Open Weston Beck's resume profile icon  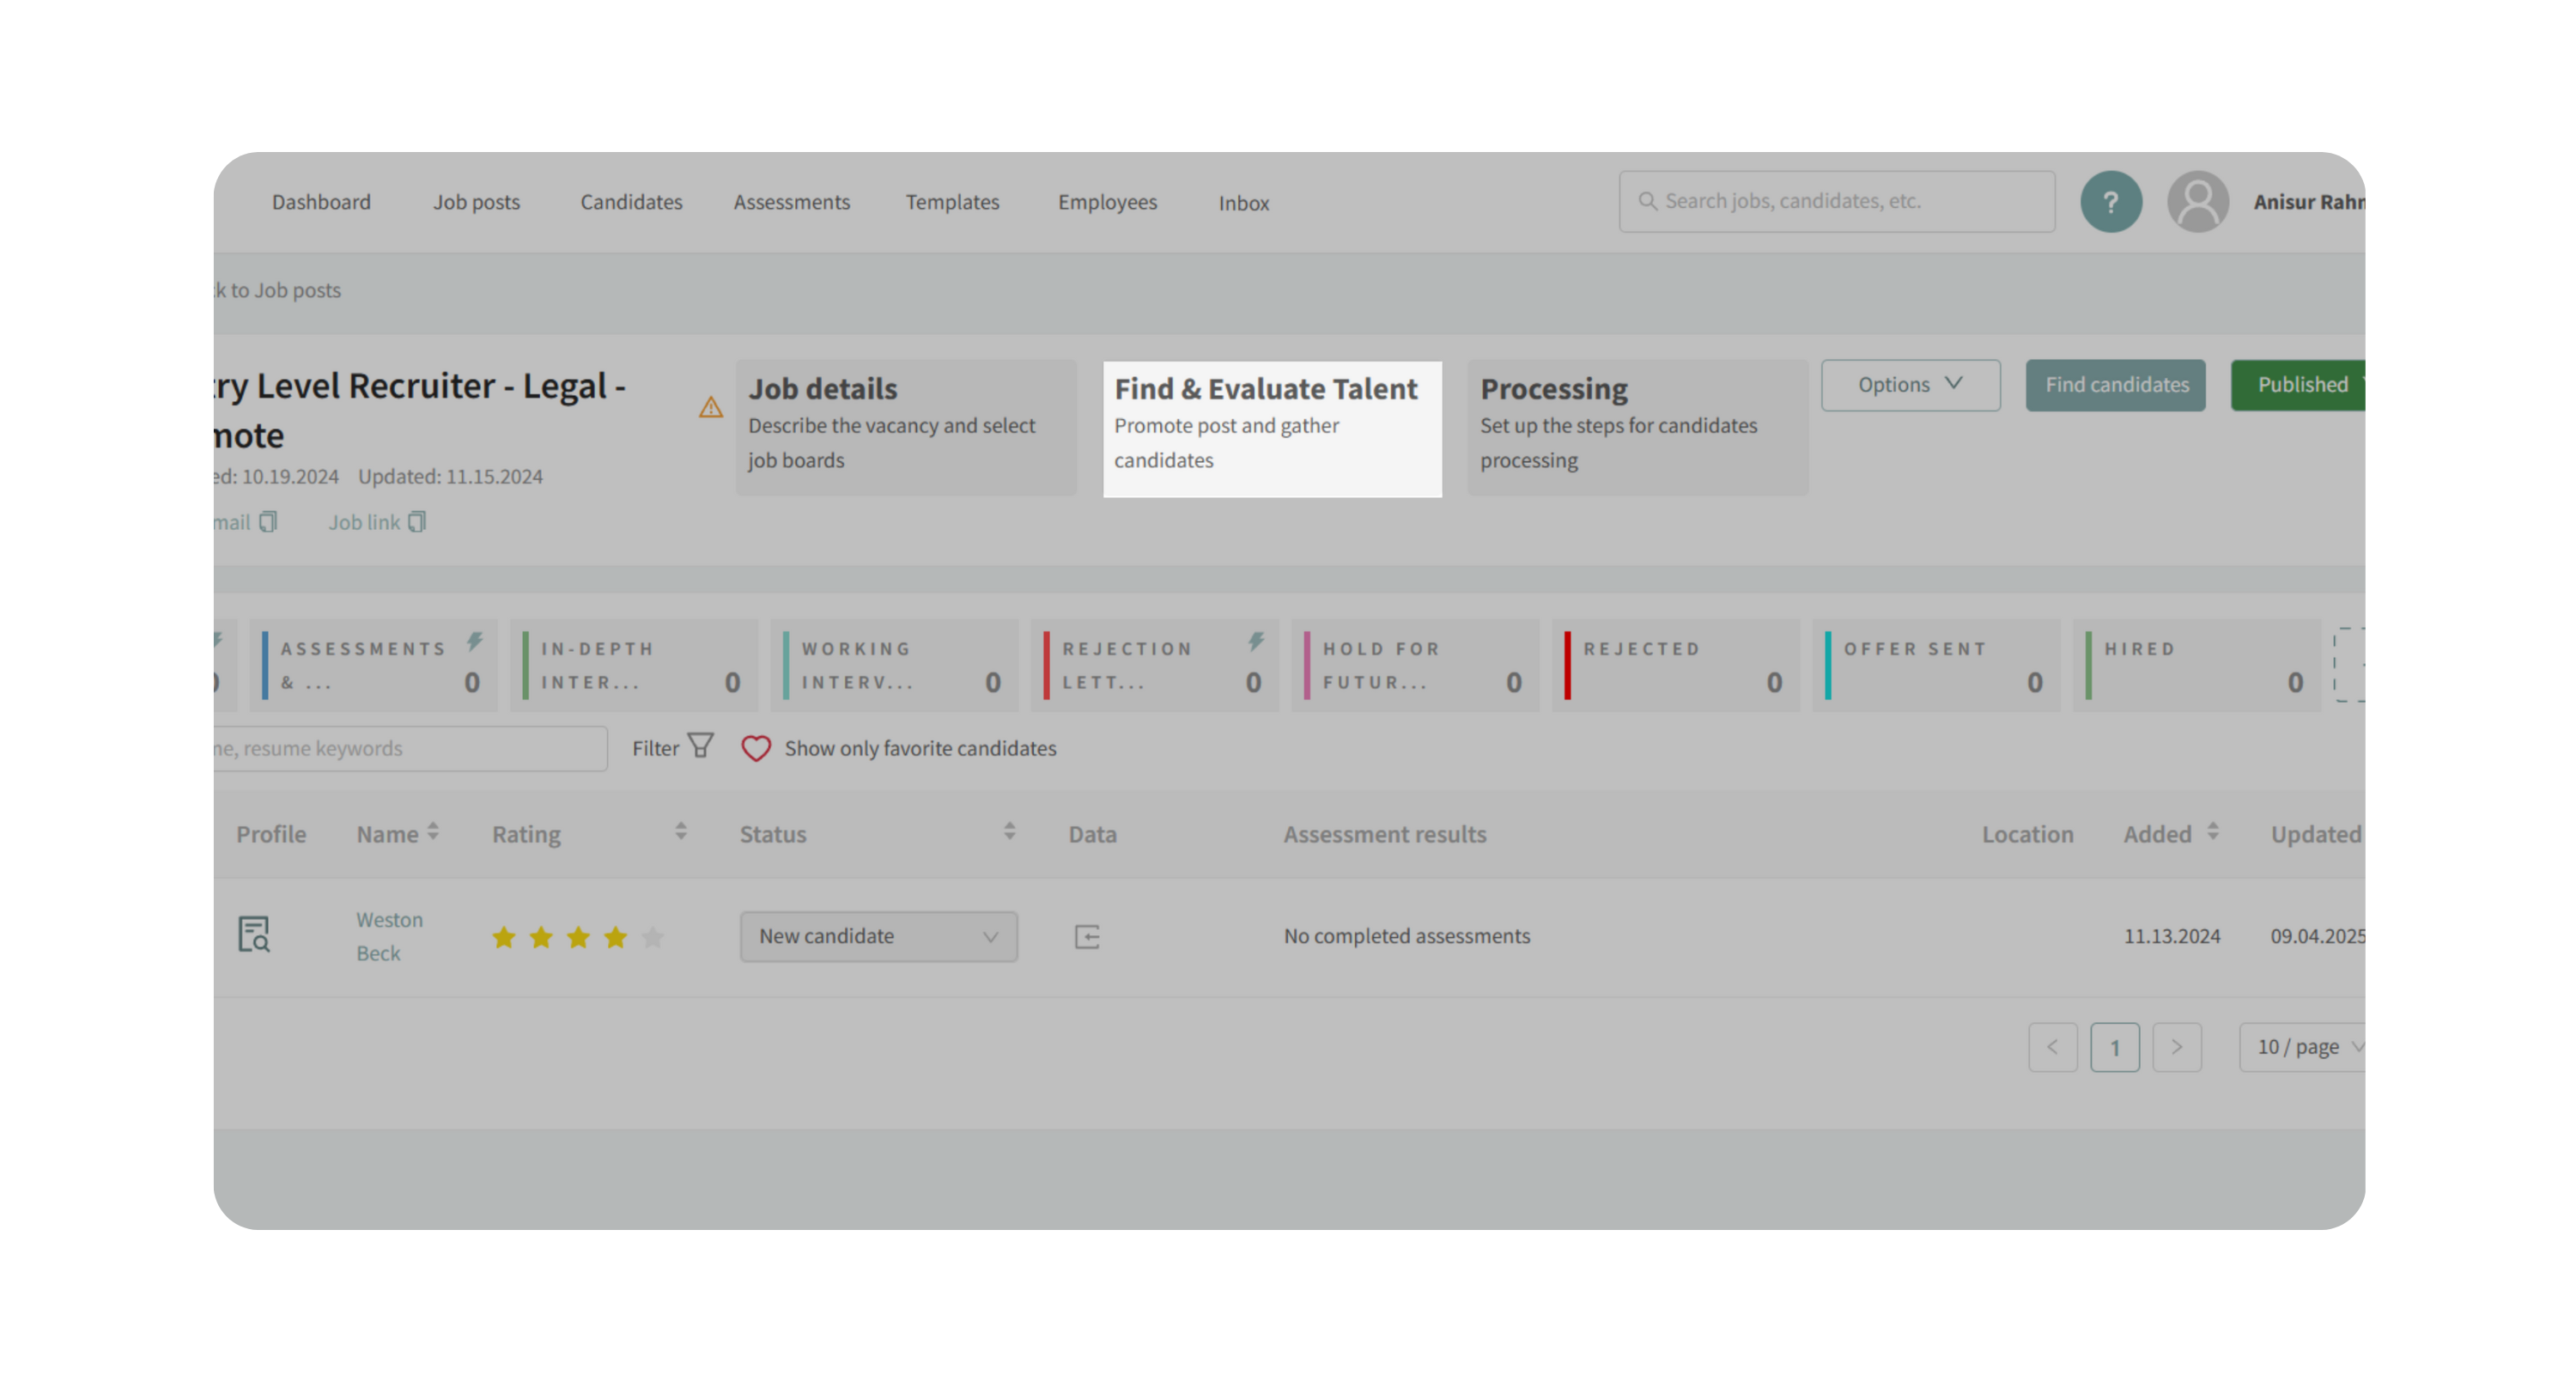(254, 934)
